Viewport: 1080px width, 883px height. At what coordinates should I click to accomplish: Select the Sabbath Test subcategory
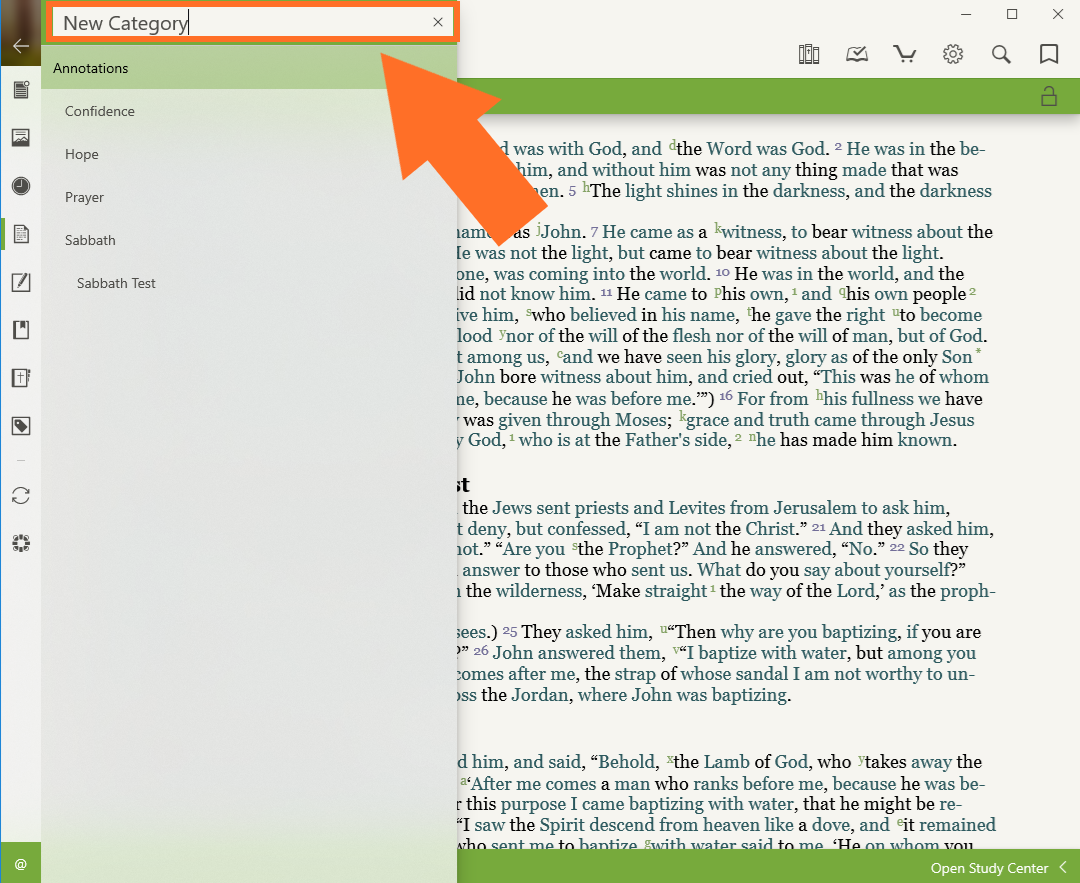(x=116, y=284)
